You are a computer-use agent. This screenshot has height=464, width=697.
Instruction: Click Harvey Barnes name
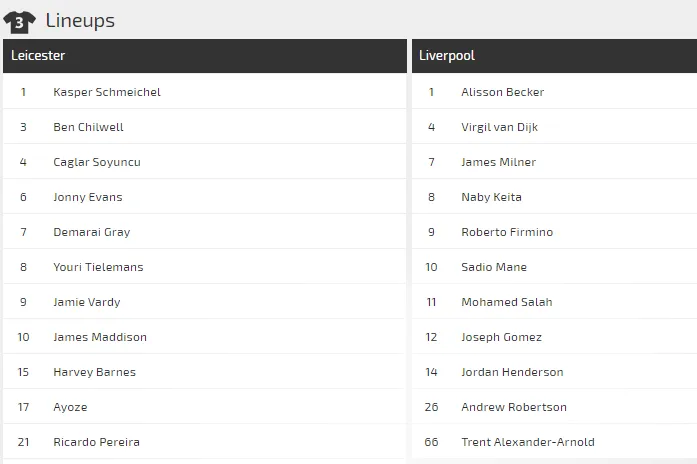point(94,372)
